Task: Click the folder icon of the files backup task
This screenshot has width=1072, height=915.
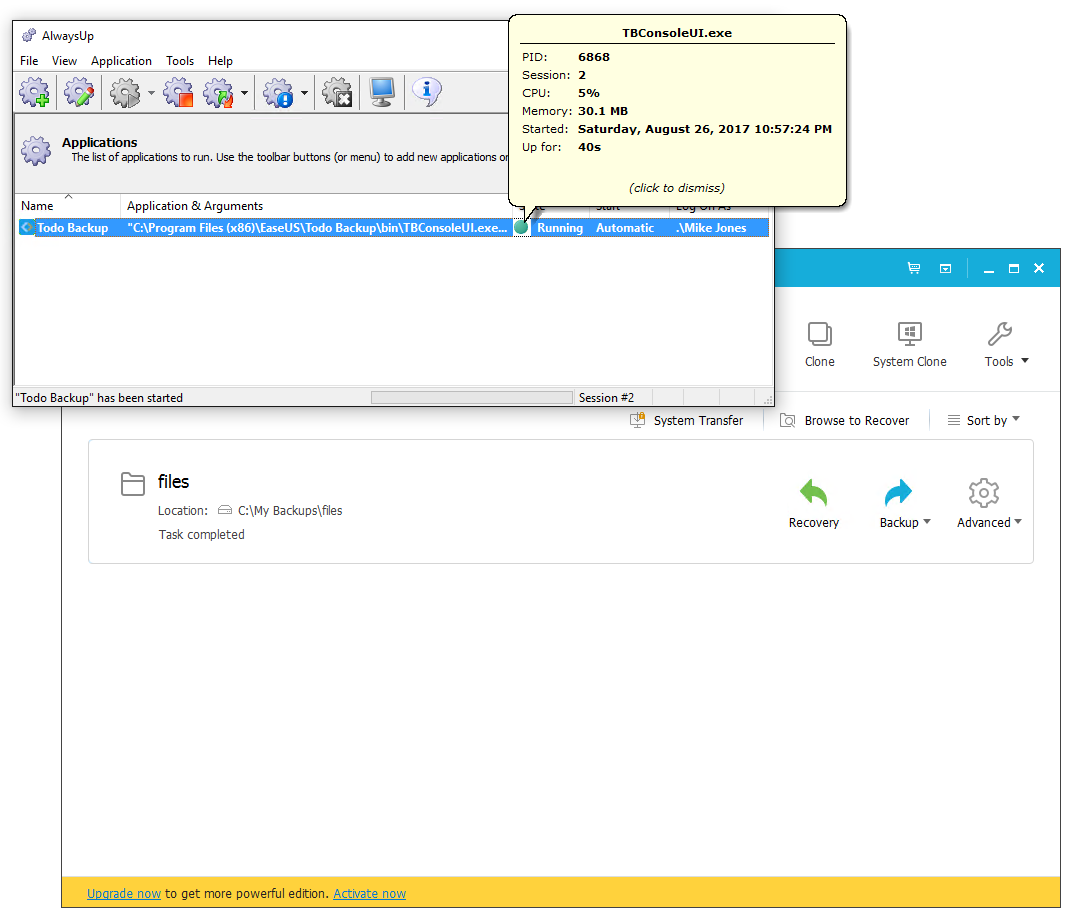Action: click(133, 483)
